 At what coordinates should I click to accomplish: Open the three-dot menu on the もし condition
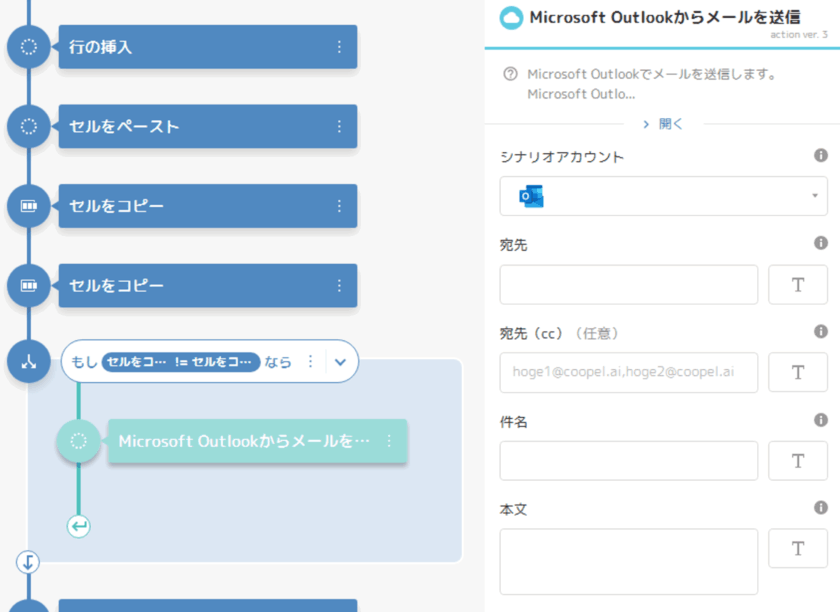(310, 362)
